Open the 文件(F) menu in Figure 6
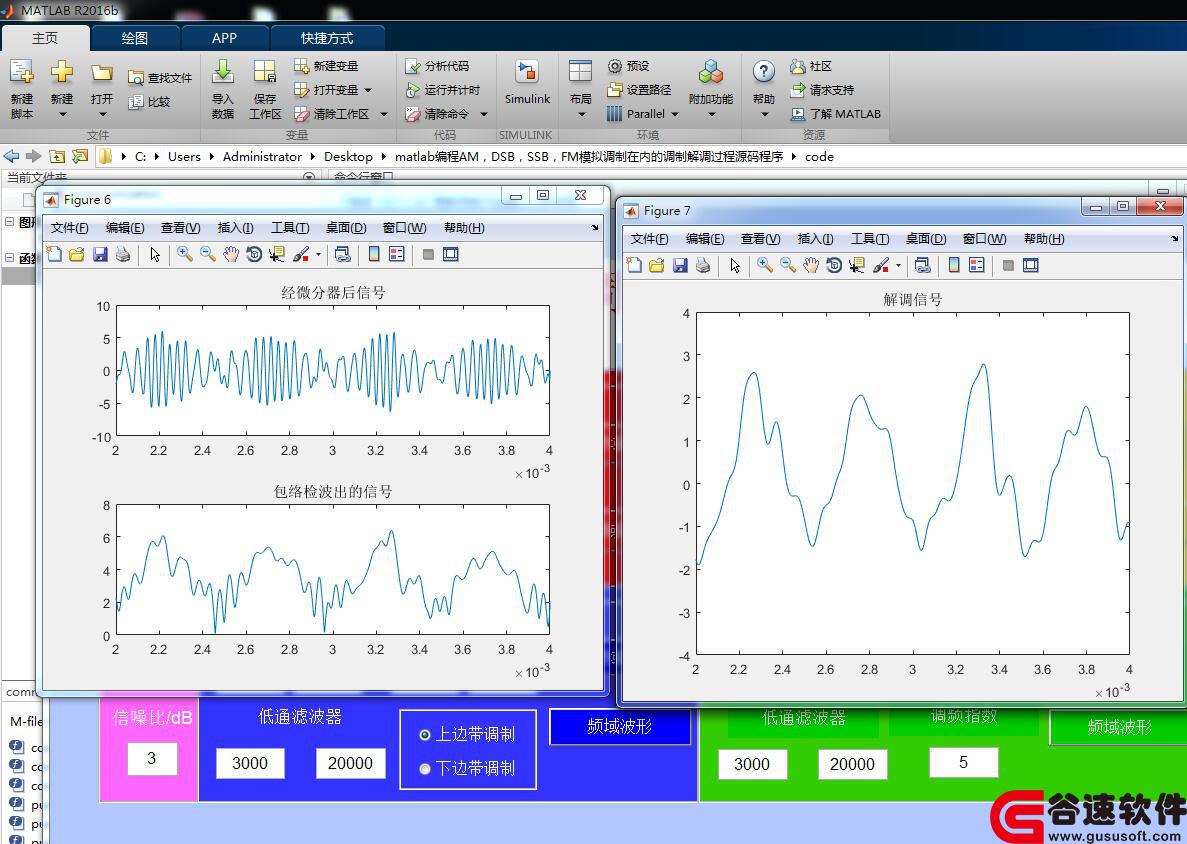1187x844 pixels. click(x=69, y=228)
